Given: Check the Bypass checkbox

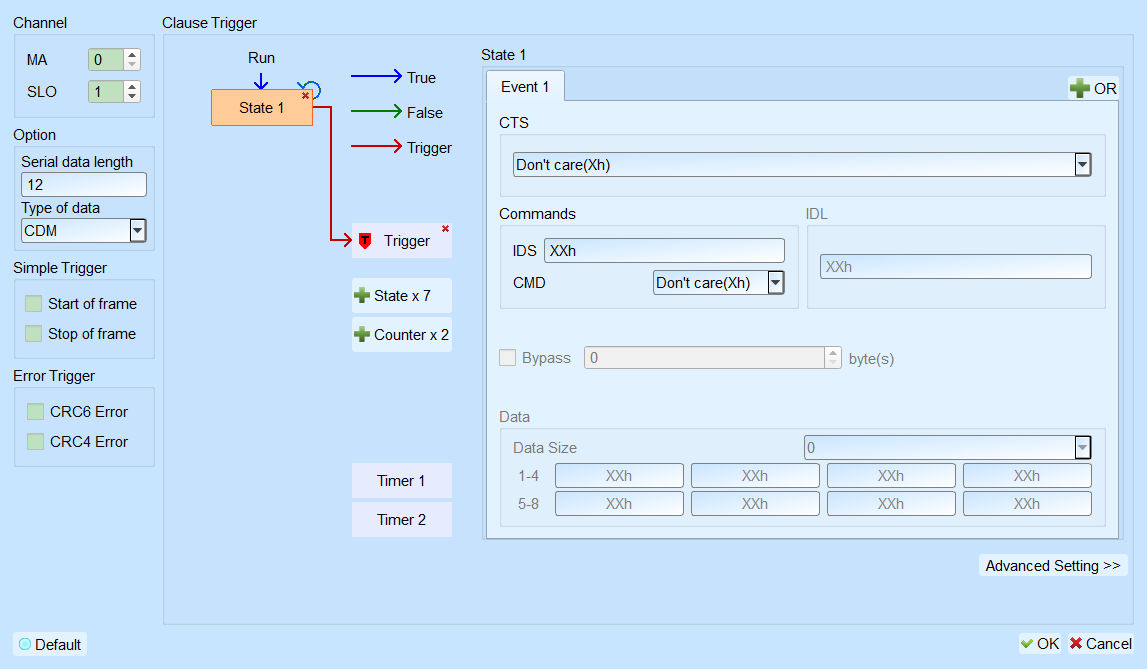Looking at the screenshot, I should (507, 358).
